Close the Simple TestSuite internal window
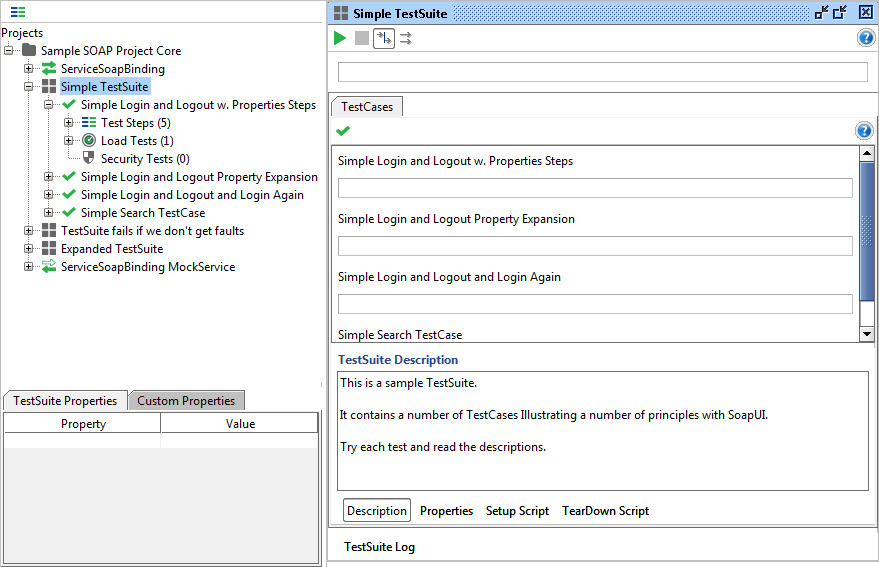Screen dimensions: 879x567 tap(866, 12)
